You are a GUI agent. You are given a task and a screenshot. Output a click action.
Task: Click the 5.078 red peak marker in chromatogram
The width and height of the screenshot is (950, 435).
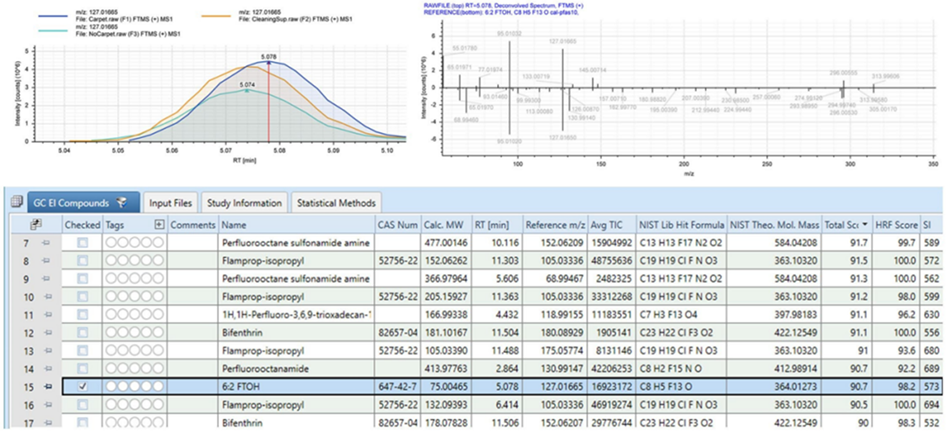pos(269,63)
